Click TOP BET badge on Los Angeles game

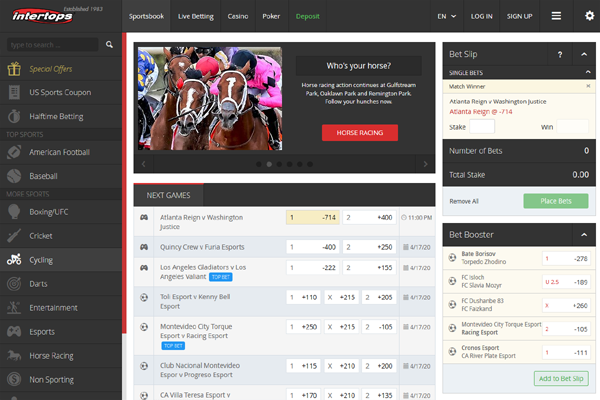[220, 277]
